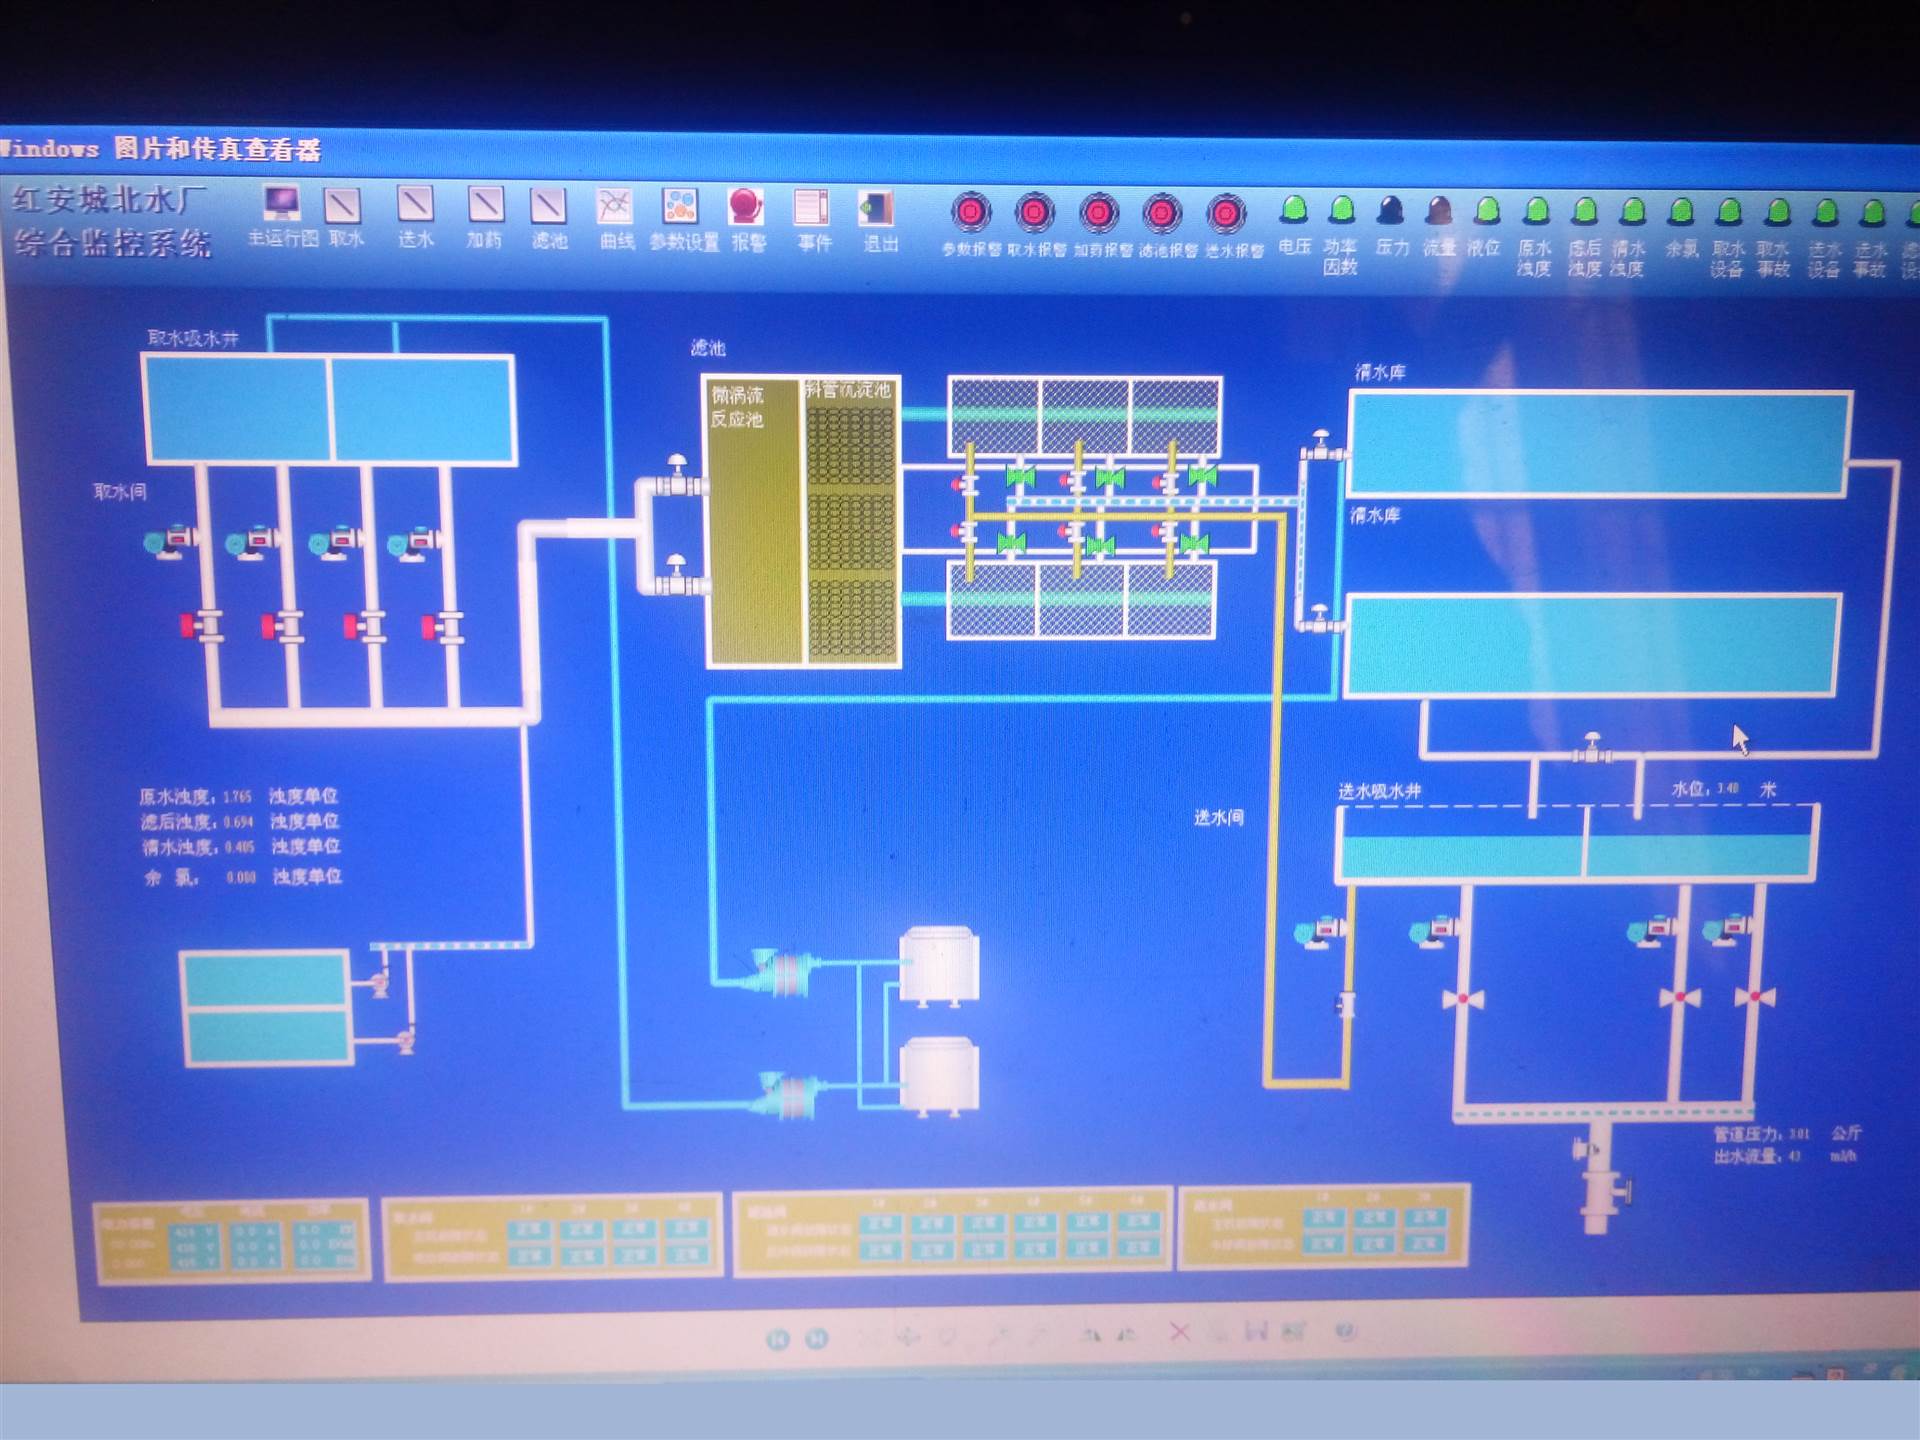Open the 加药 dosing screen icon
The width and height of the screenshot is (1920, 1440).
486,205
